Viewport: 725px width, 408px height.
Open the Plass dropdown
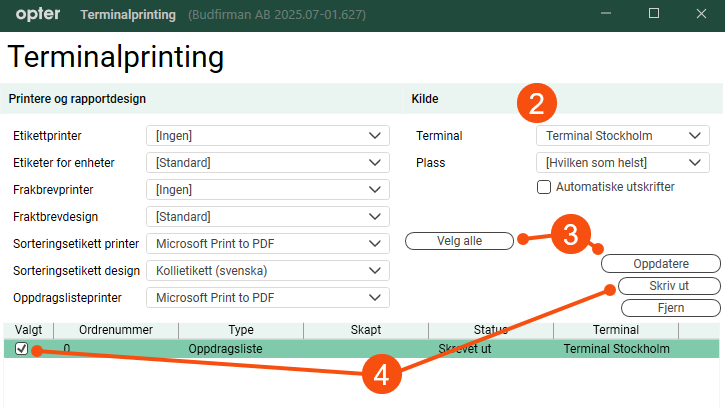[x=622, y=162]
